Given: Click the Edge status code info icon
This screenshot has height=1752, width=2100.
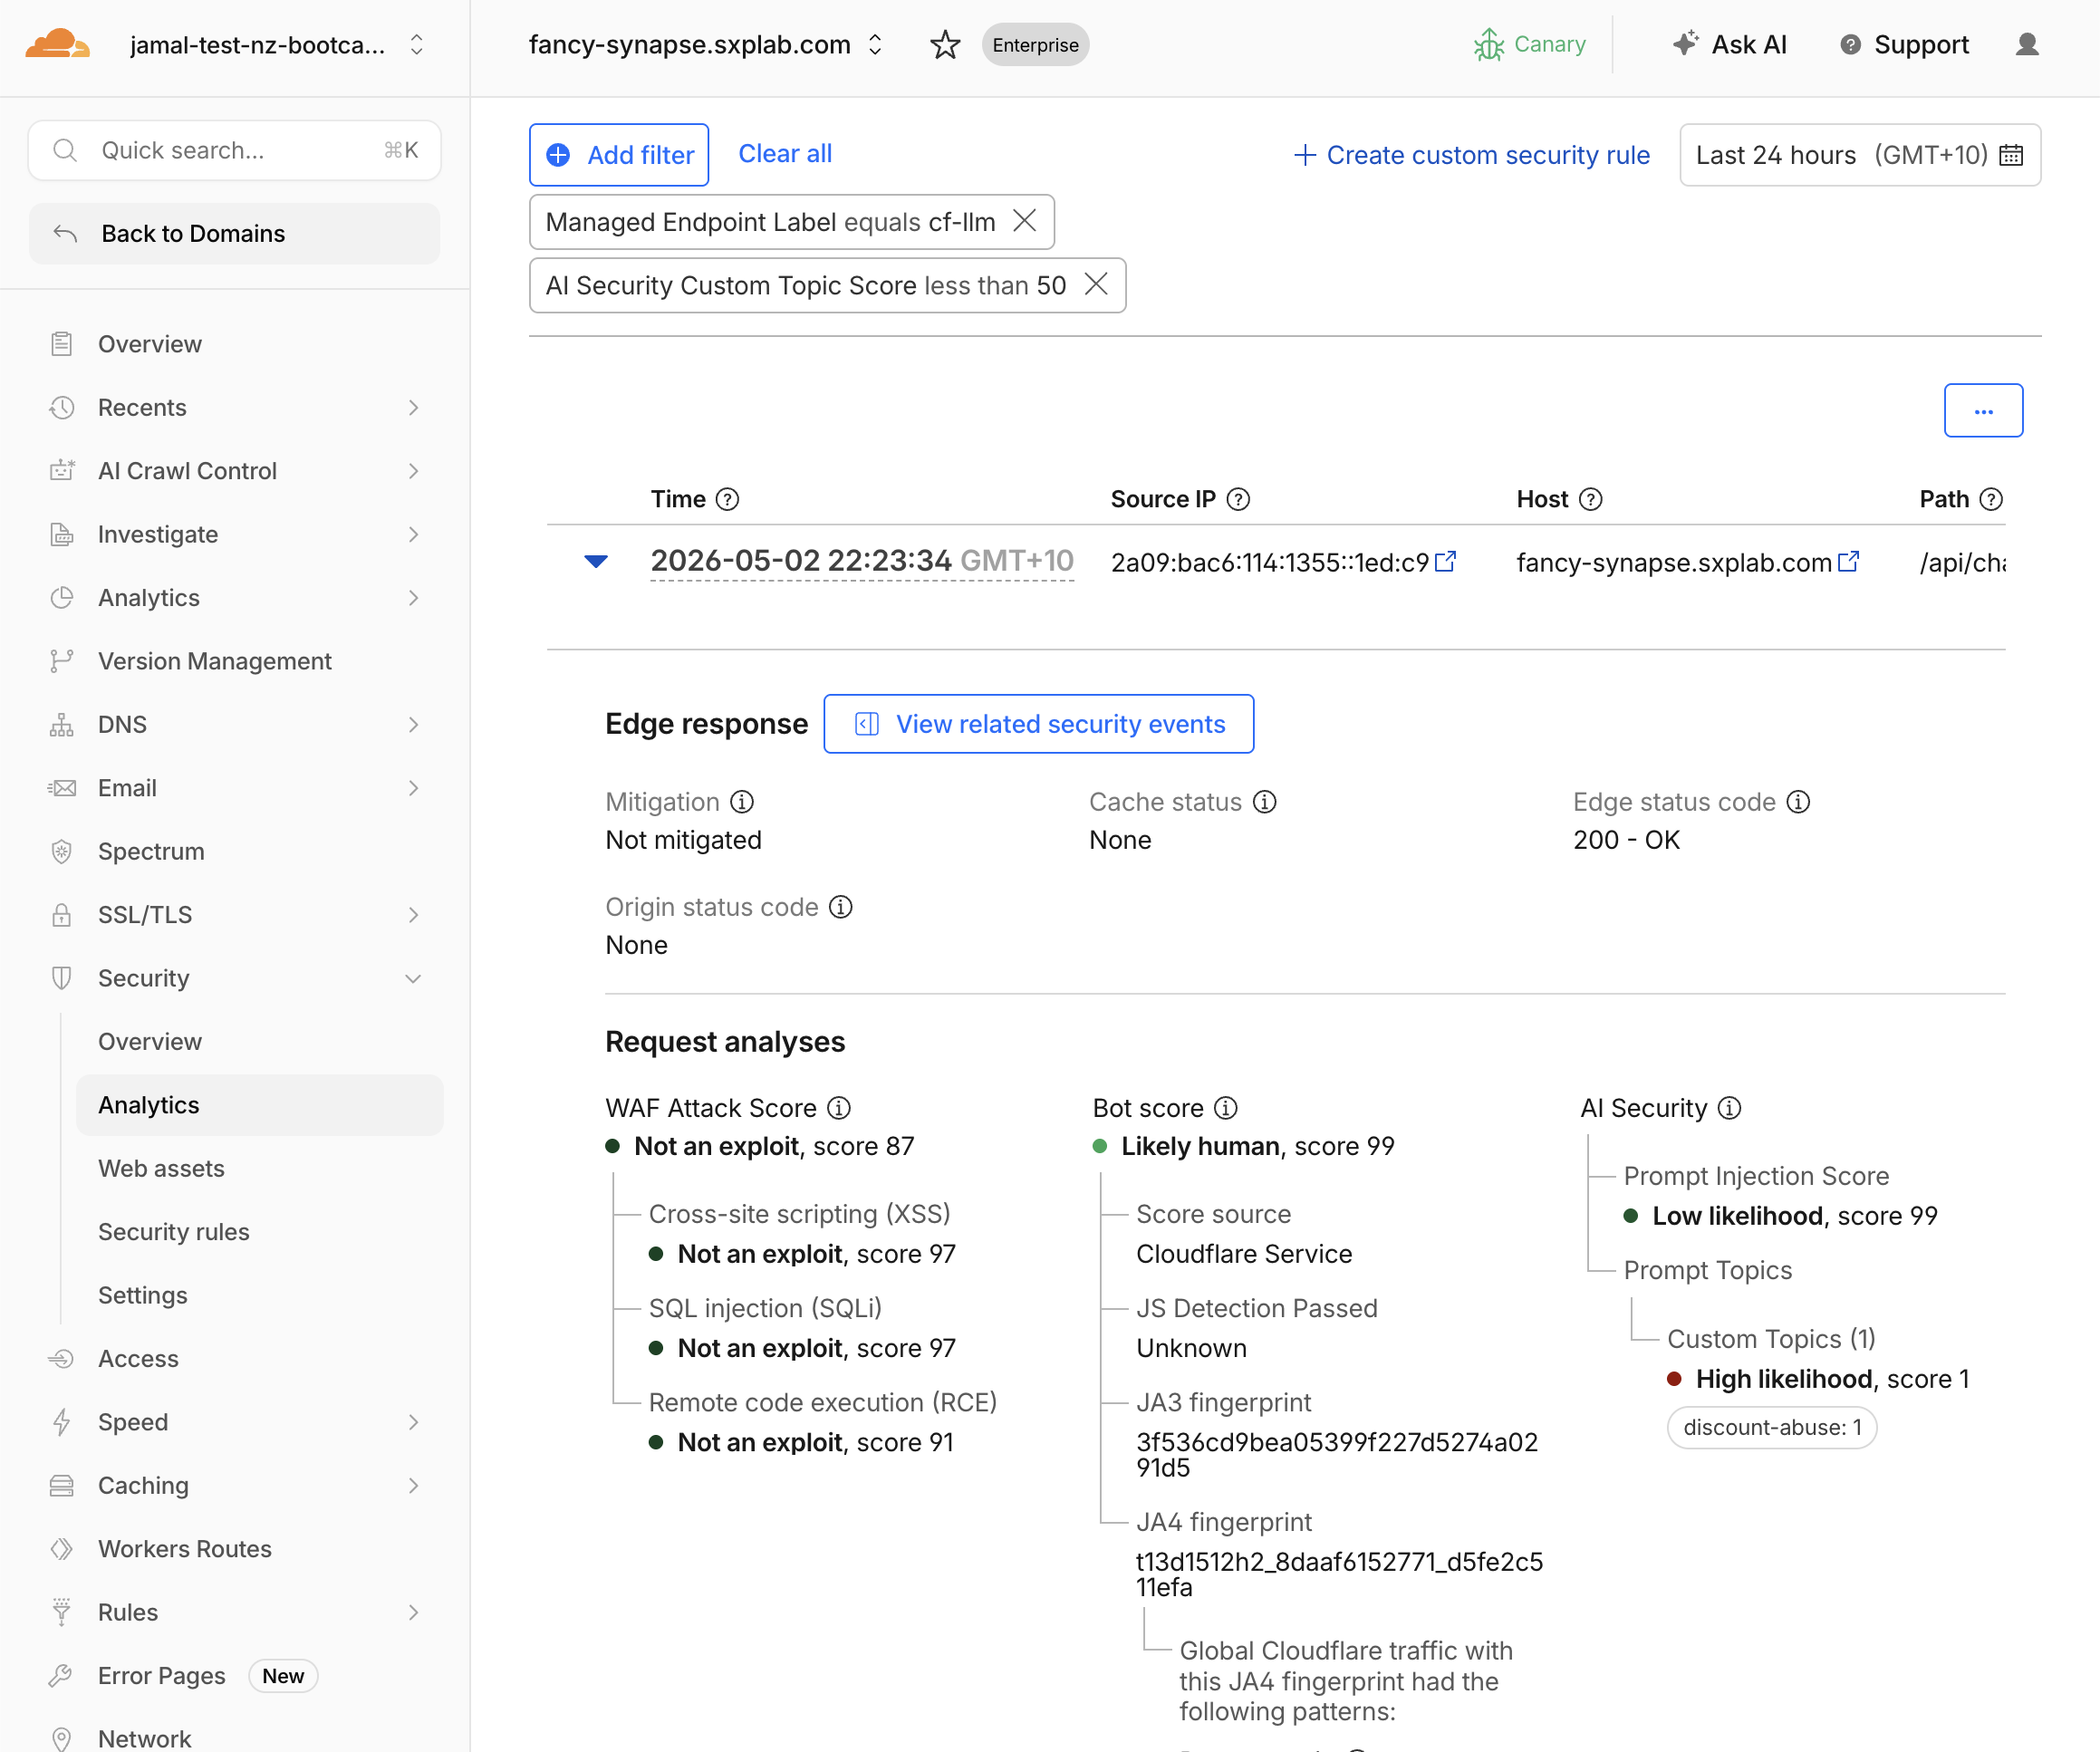Looking at the screenshot, I should (1798, 802).
